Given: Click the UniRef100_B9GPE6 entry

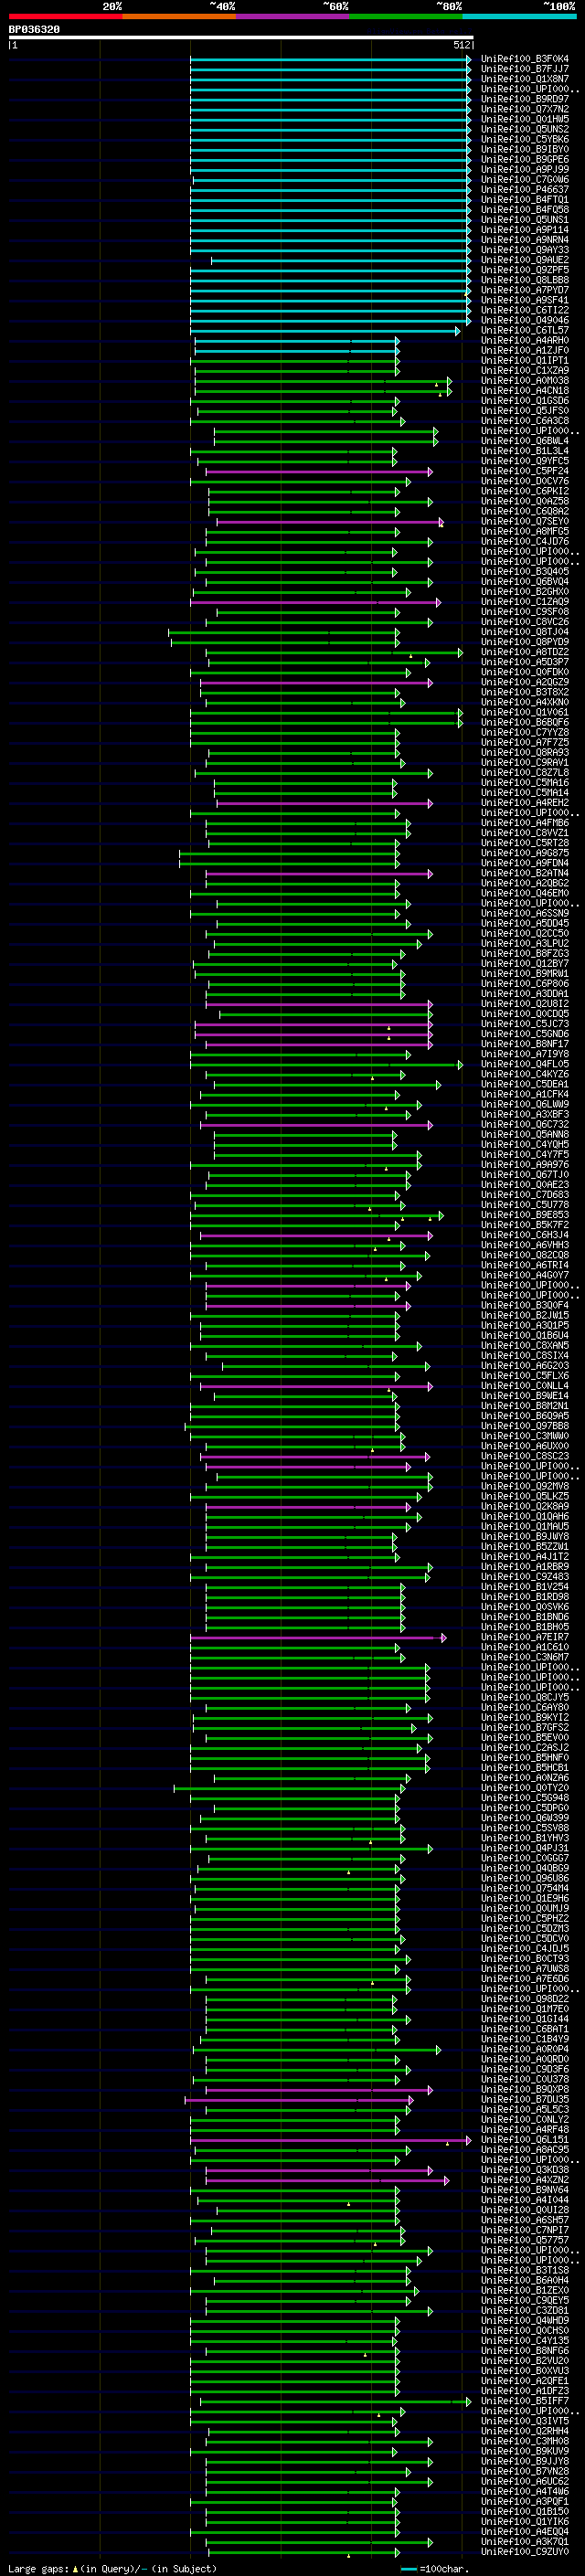Looking at the screenshot, I should (x=525, y=159).
